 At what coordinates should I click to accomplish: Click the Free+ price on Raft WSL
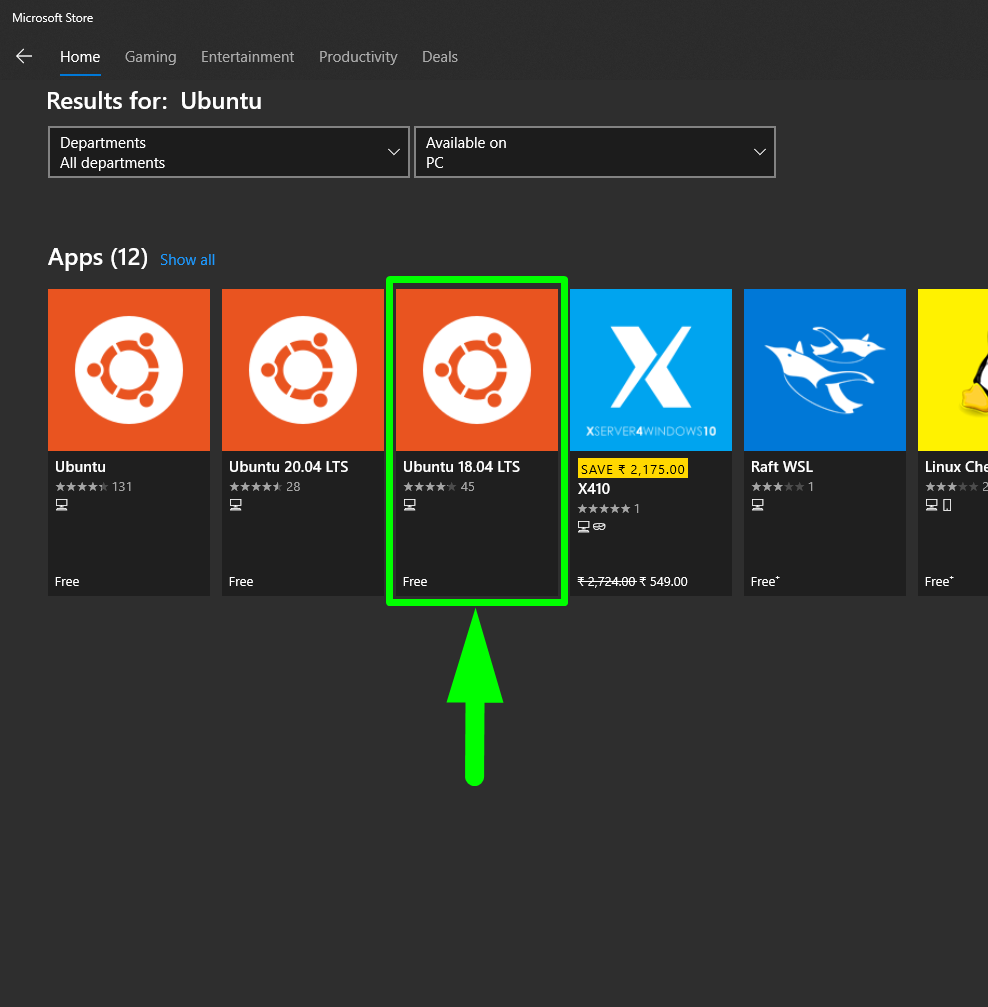765,581
